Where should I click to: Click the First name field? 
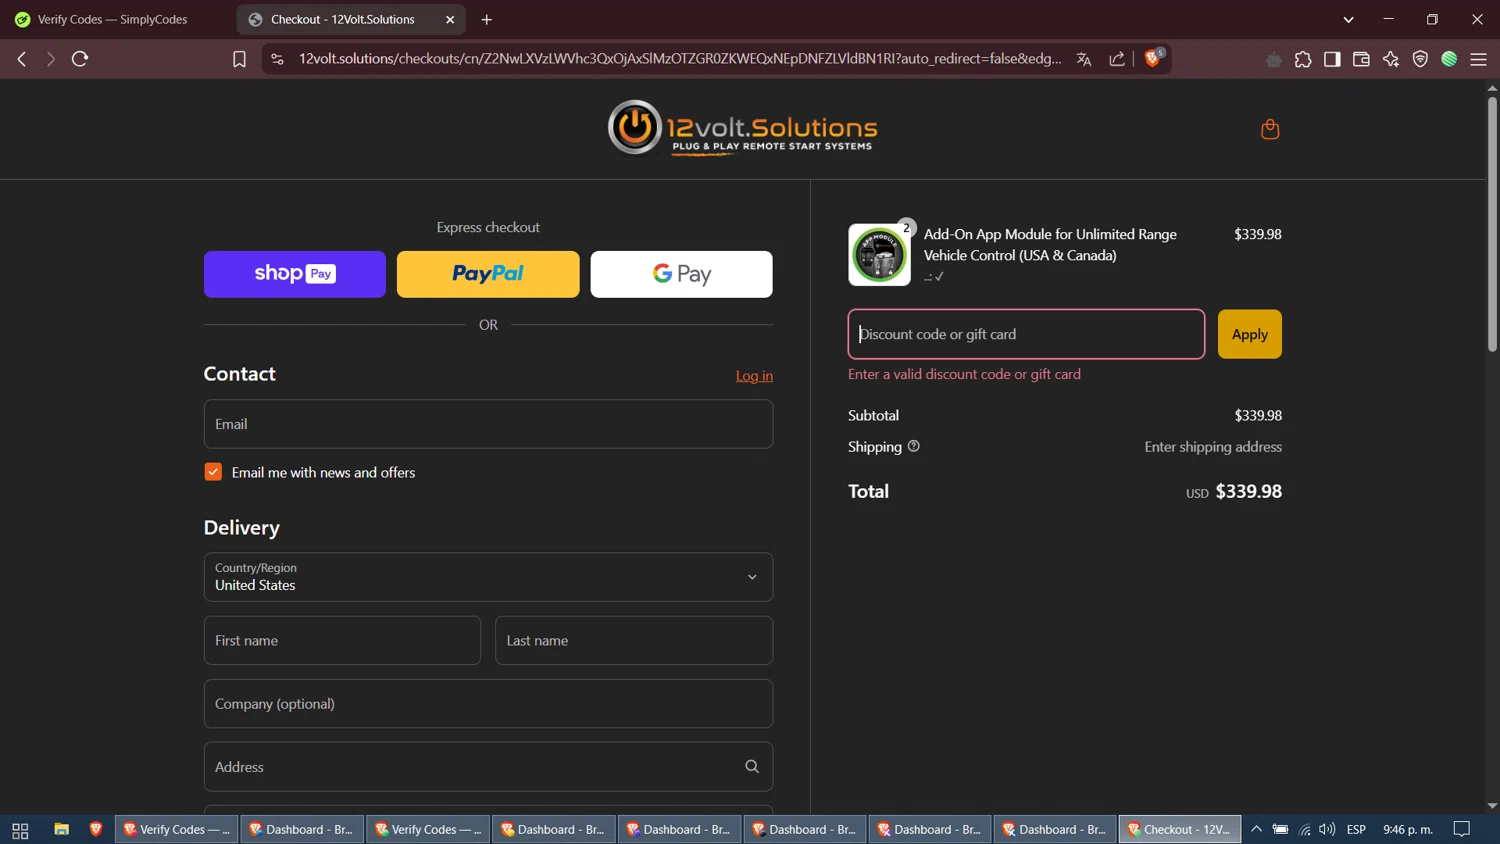coord(342,640)
